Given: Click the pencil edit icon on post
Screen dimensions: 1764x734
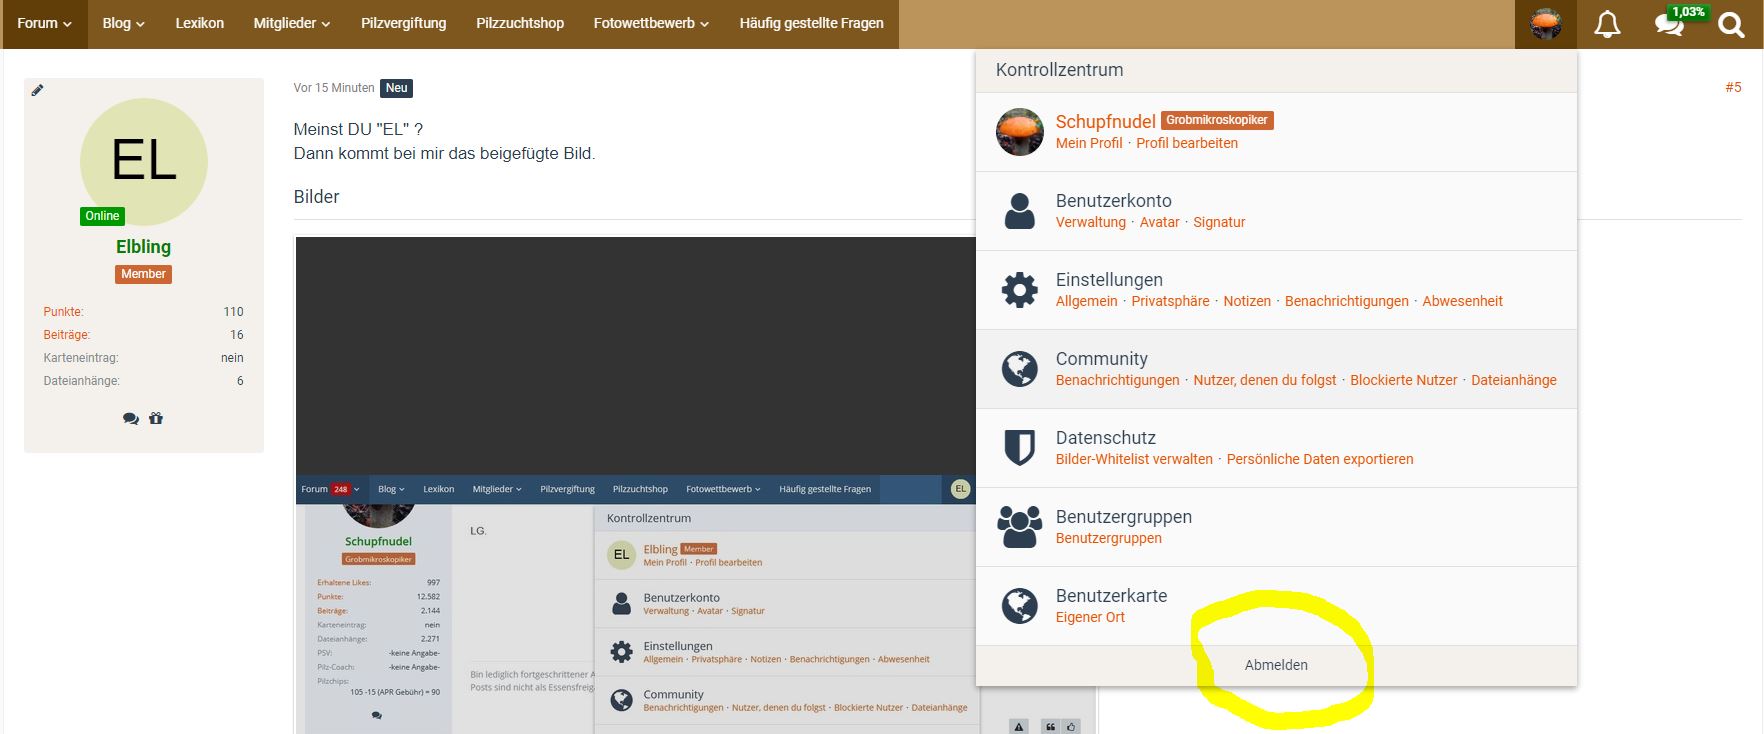Looking at the screenshot, I should point(37,90).
